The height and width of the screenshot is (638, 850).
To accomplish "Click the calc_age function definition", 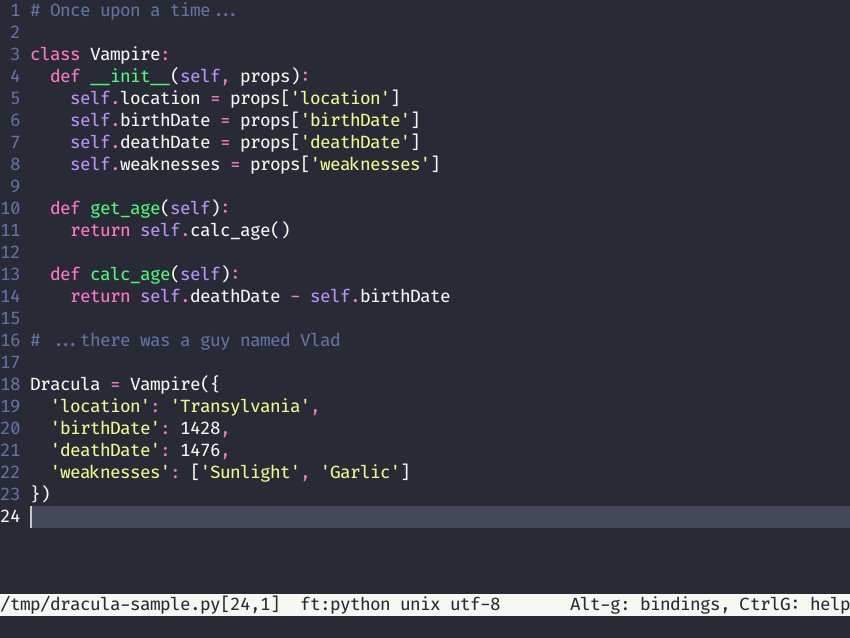I will 130,274.
